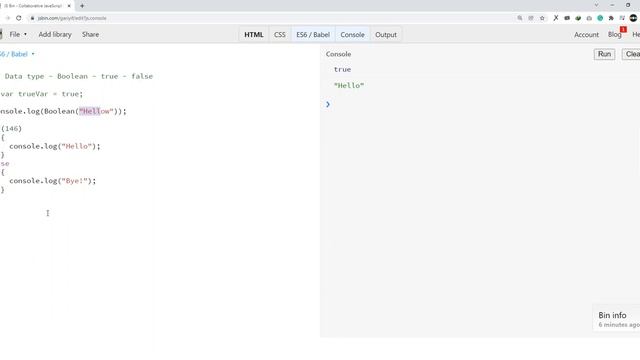Image resolution: width=640 pixels, height=360 pixels.
Task: Open a new browser tab
Action: (82, 6)
